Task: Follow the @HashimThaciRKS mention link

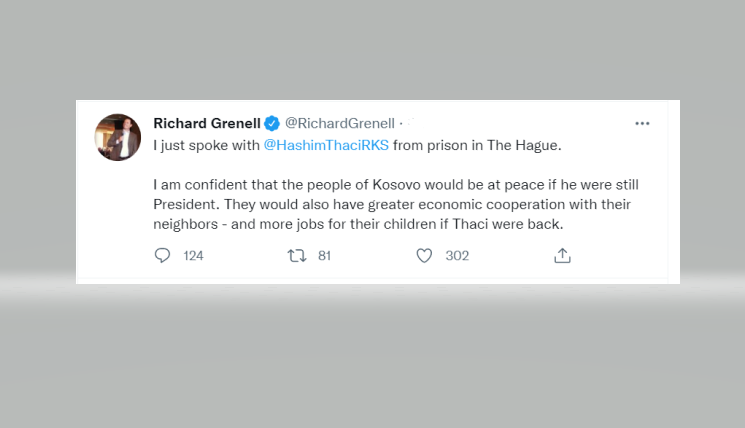Action: 326,145
